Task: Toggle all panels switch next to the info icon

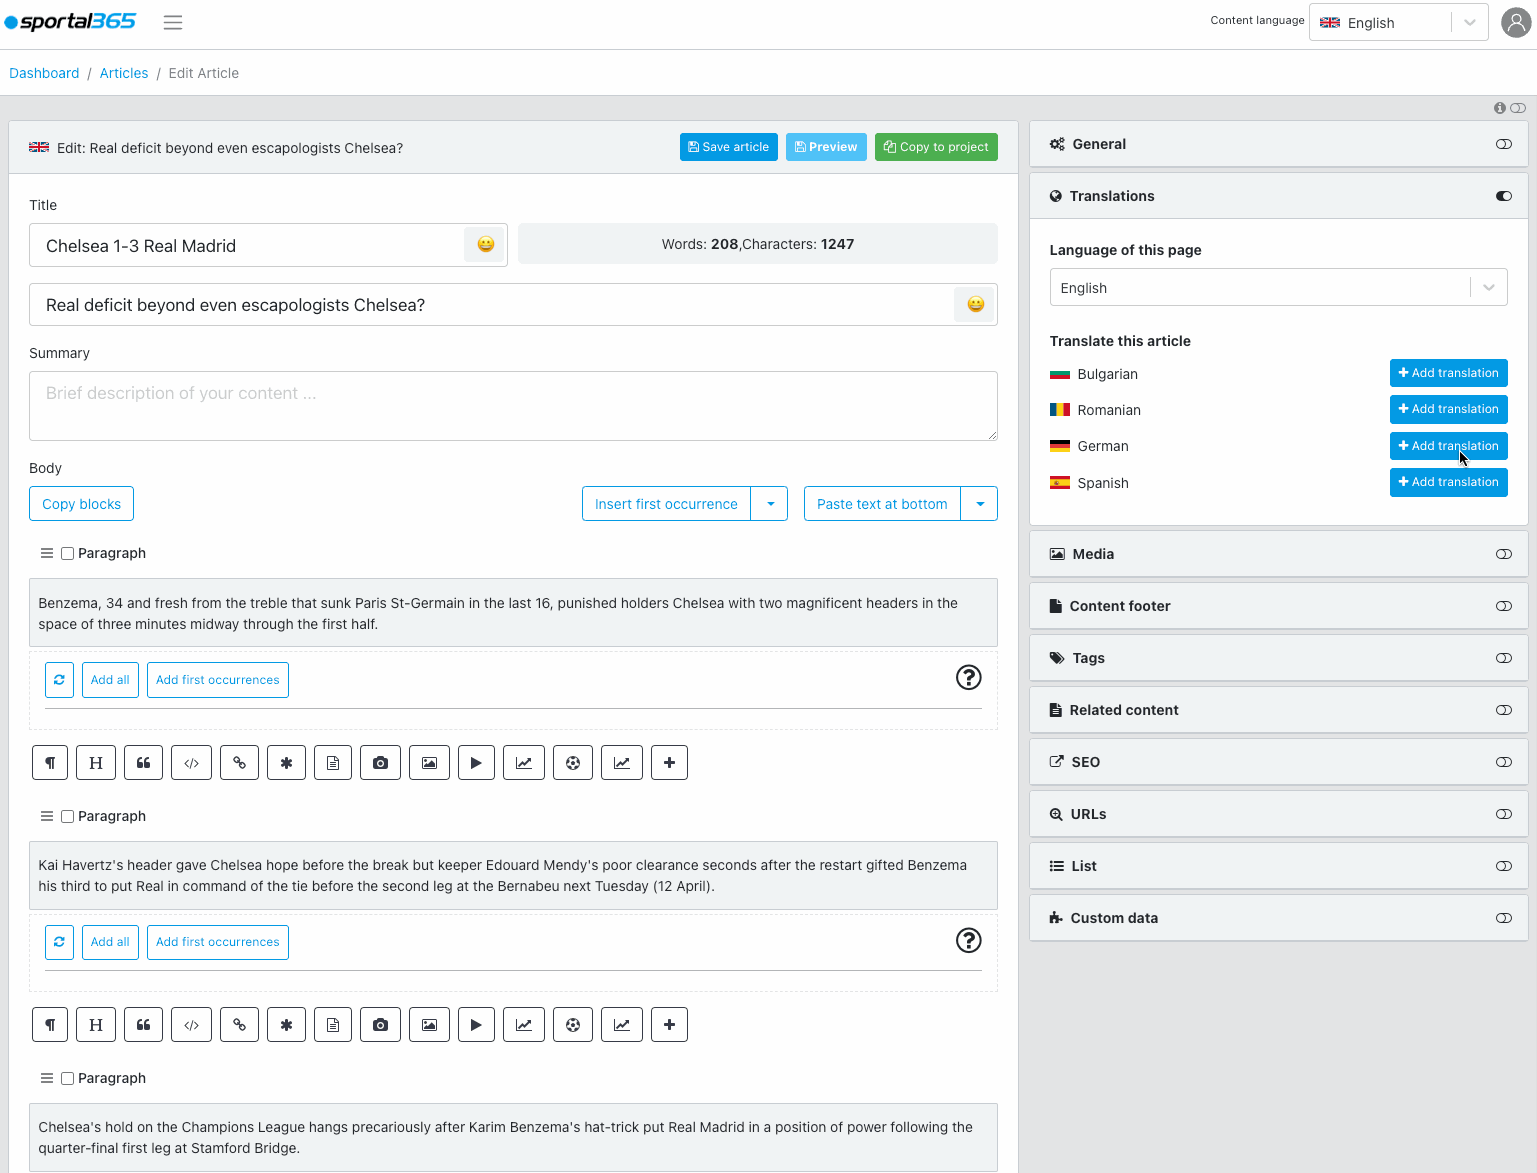Action: coord(1518,108)
